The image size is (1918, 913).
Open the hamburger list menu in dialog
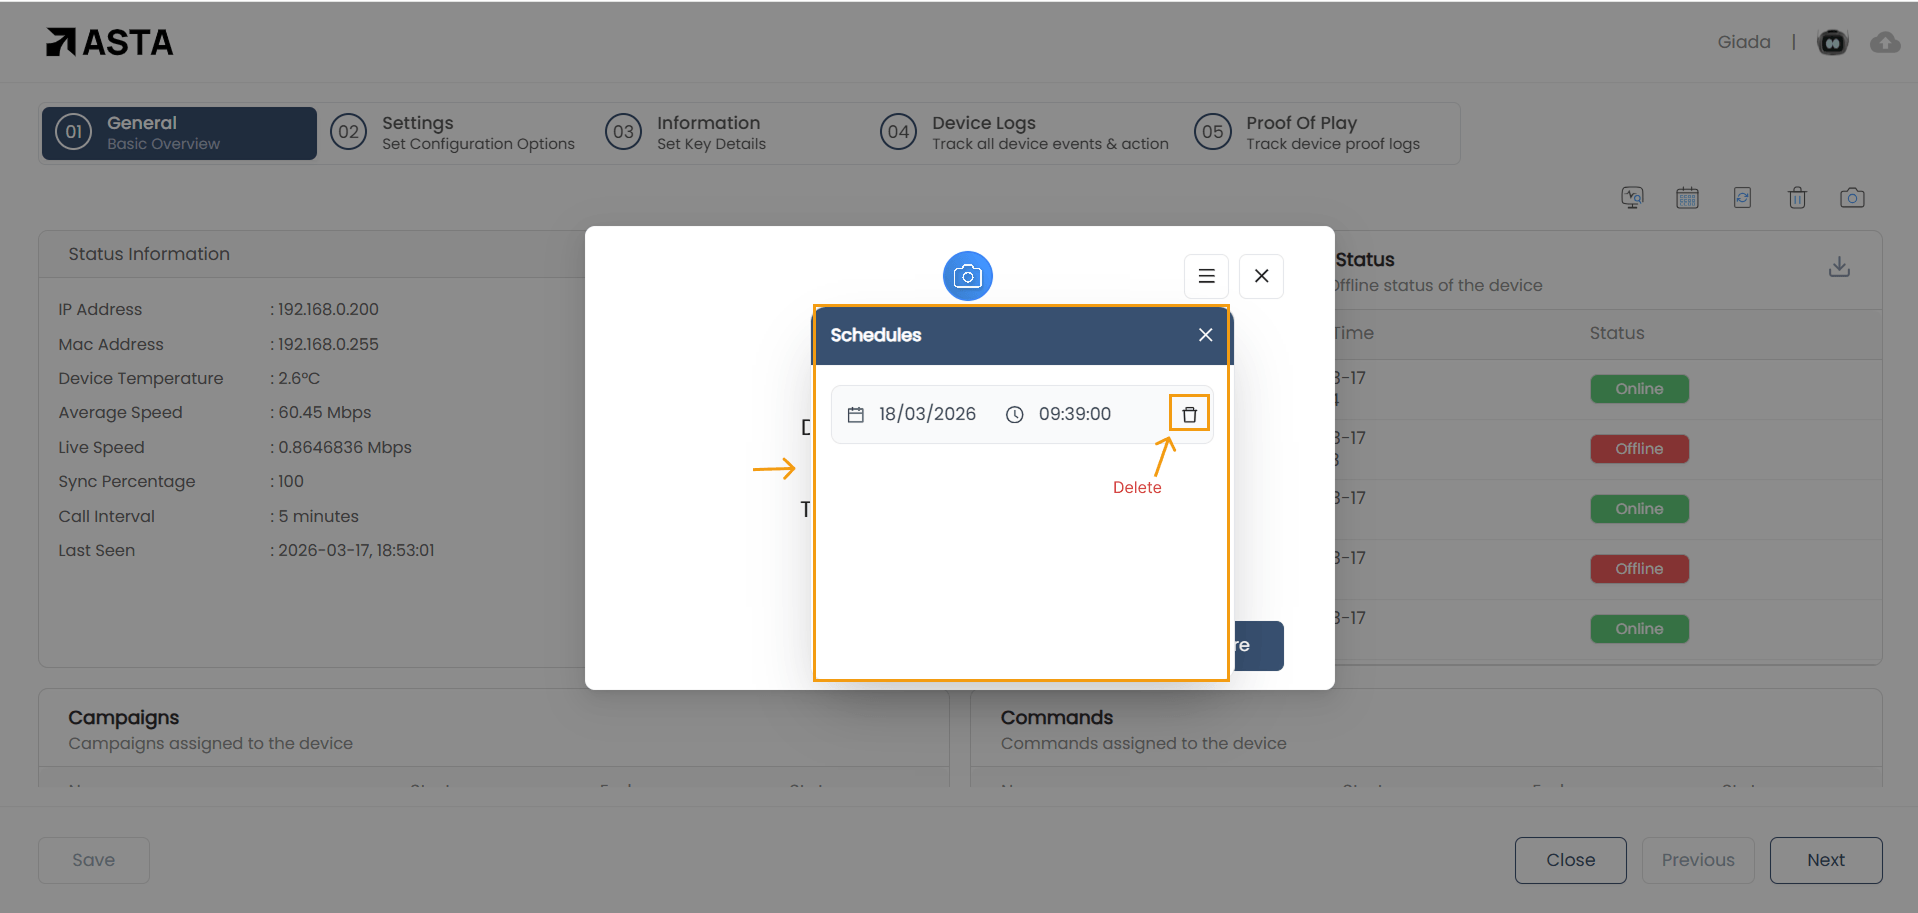click(1206, 276)
